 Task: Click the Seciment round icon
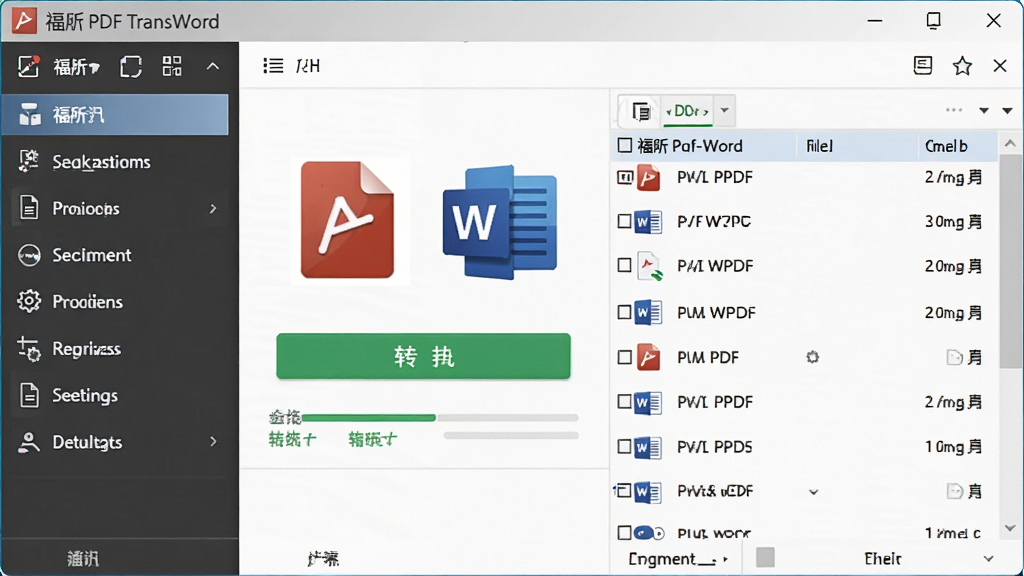(29, 255)
